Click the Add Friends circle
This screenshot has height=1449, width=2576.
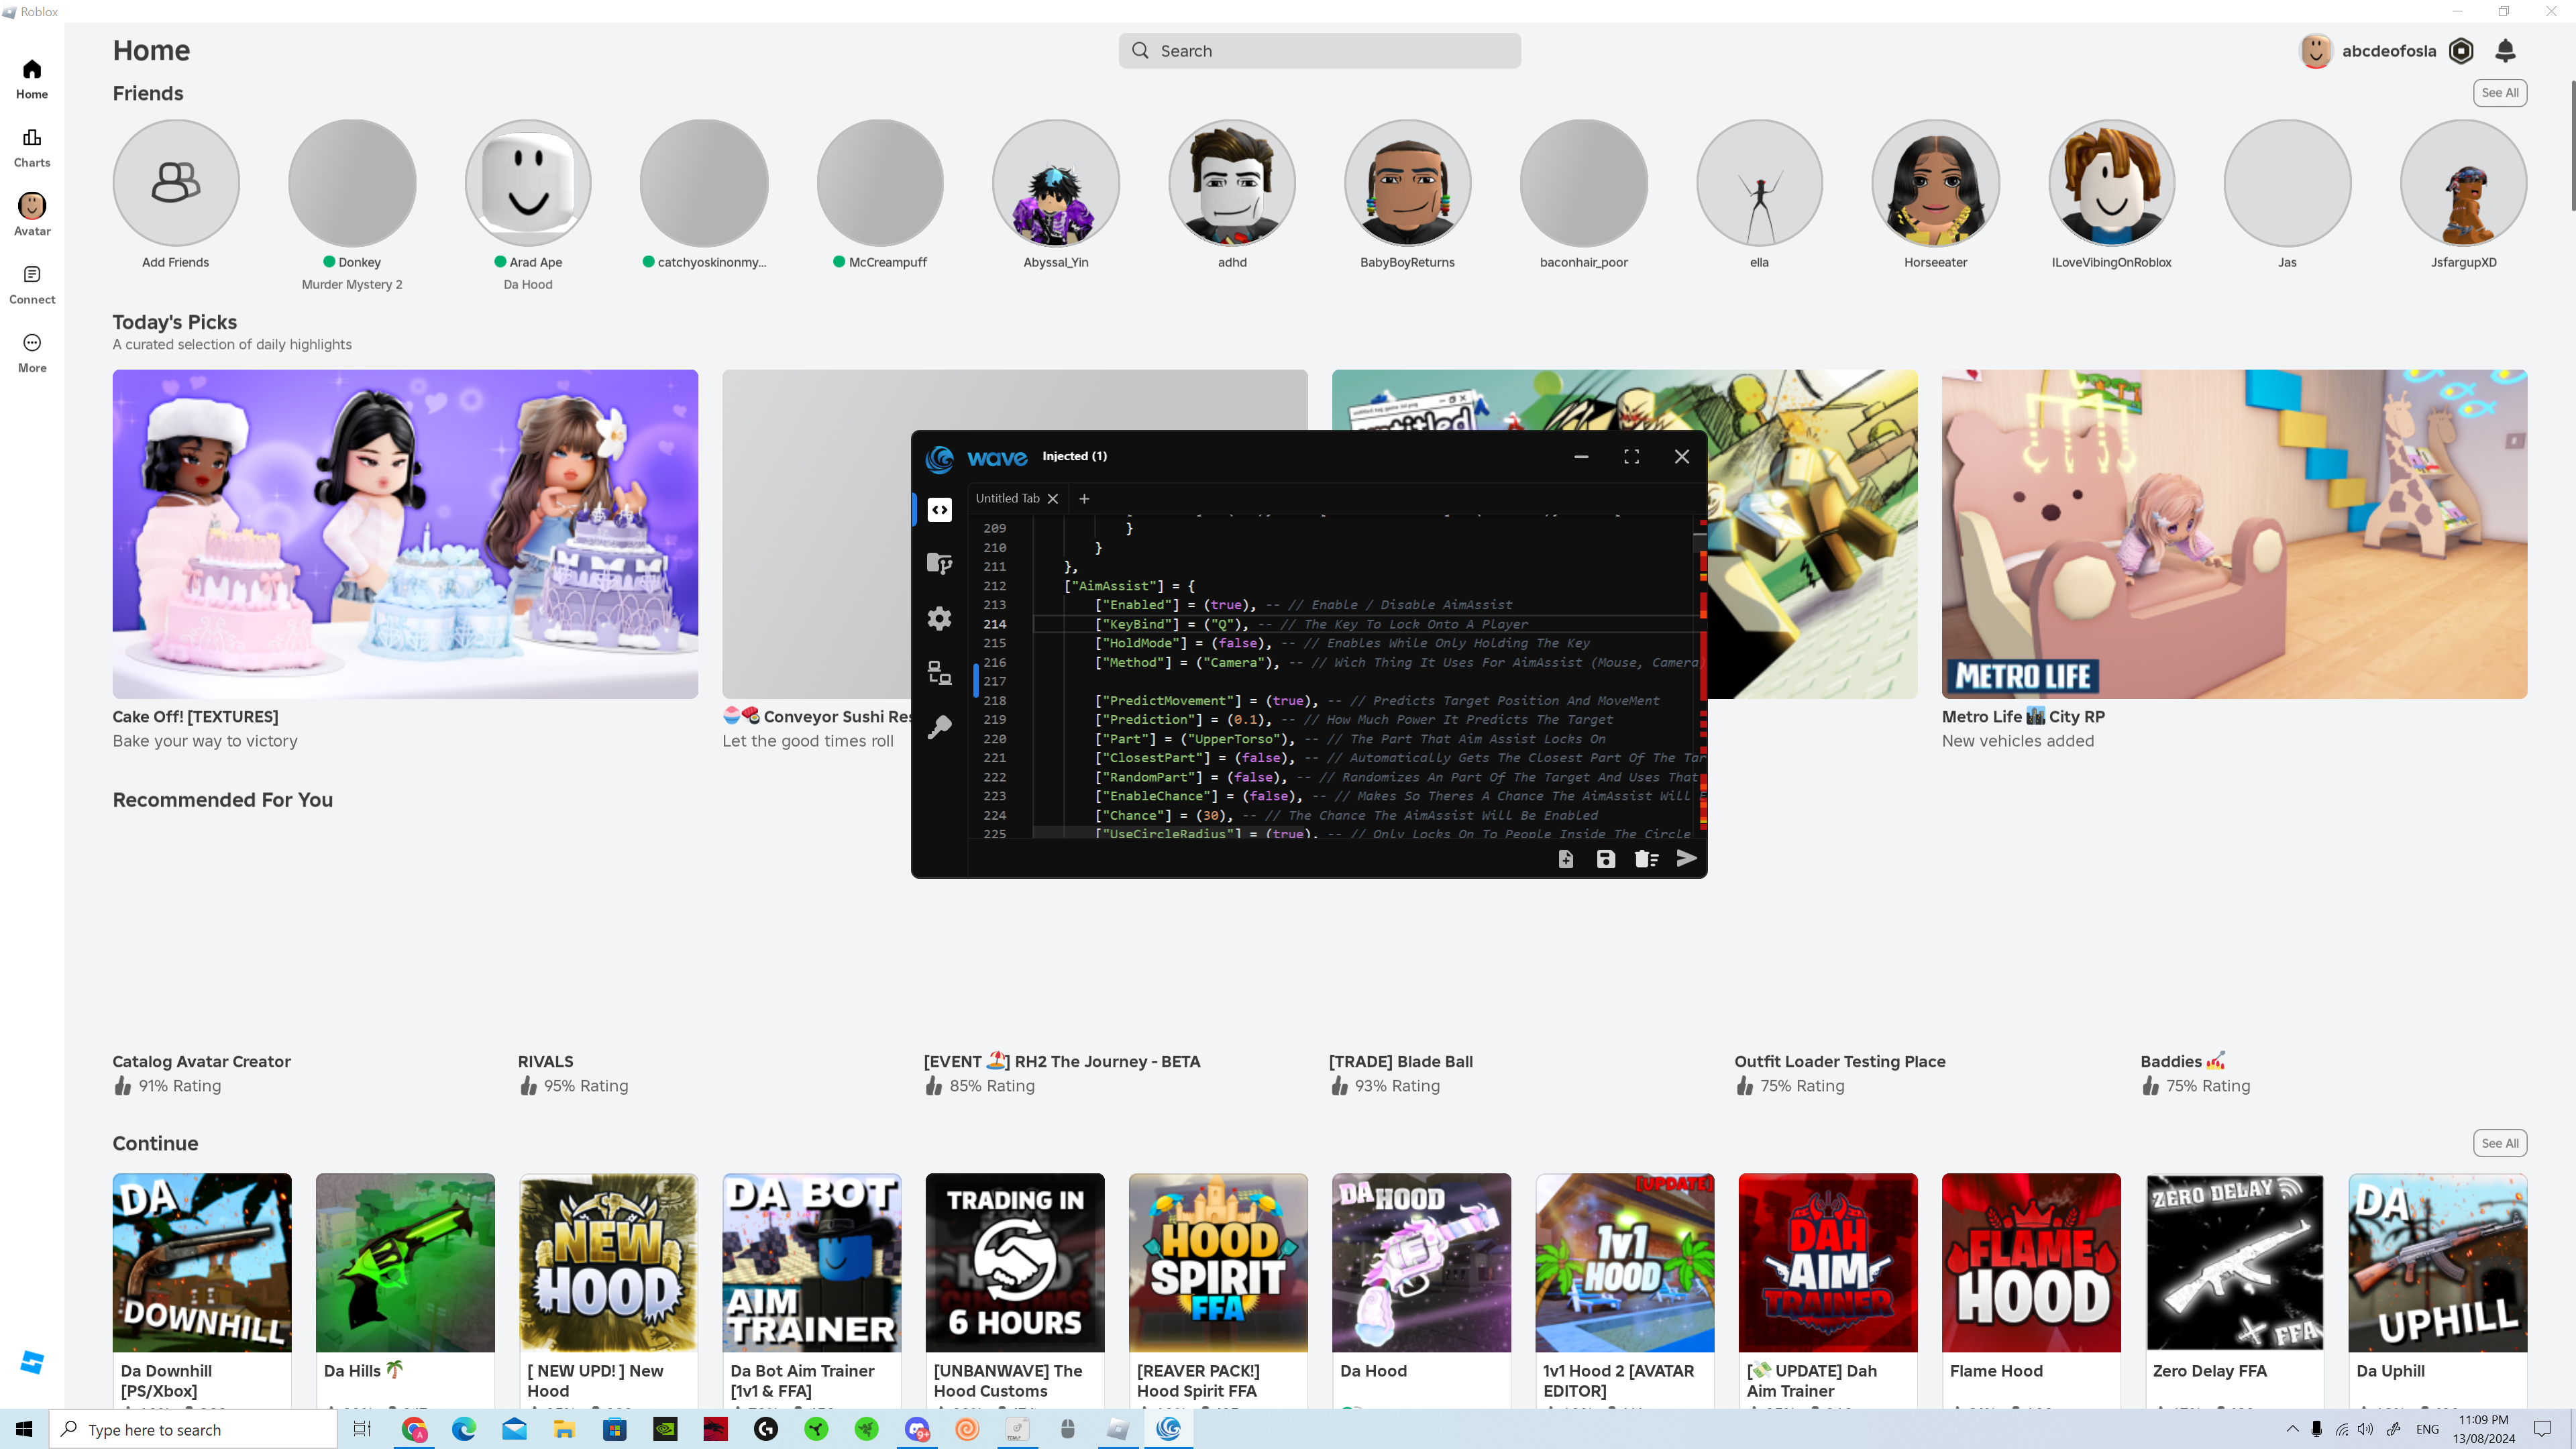click(176, 183)
